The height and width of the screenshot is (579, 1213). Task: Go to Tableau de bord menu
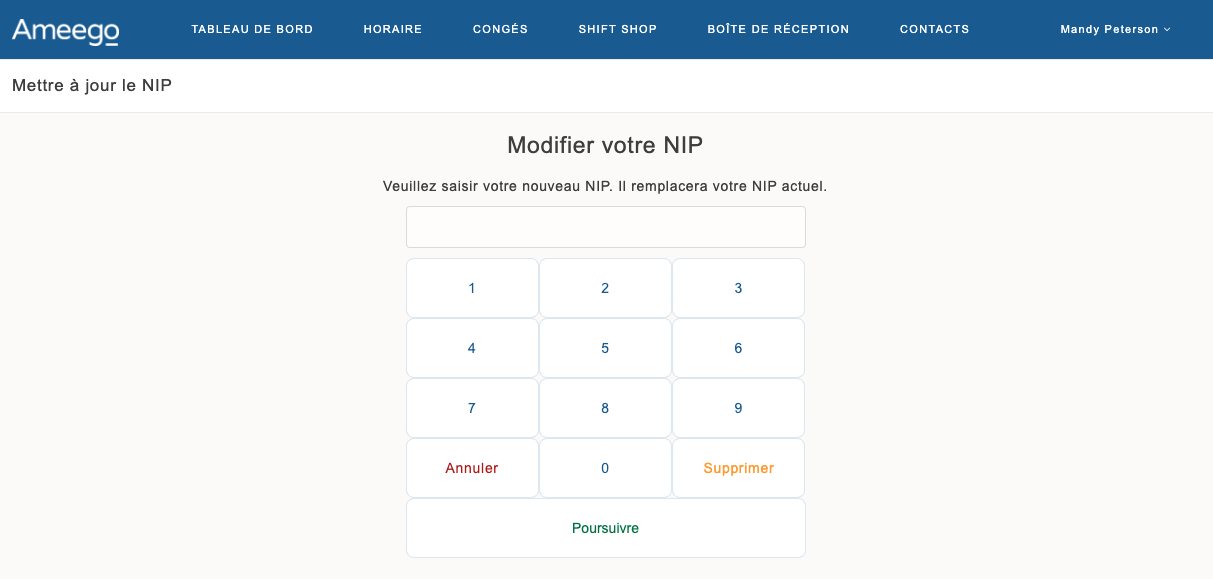pos(252,29)
